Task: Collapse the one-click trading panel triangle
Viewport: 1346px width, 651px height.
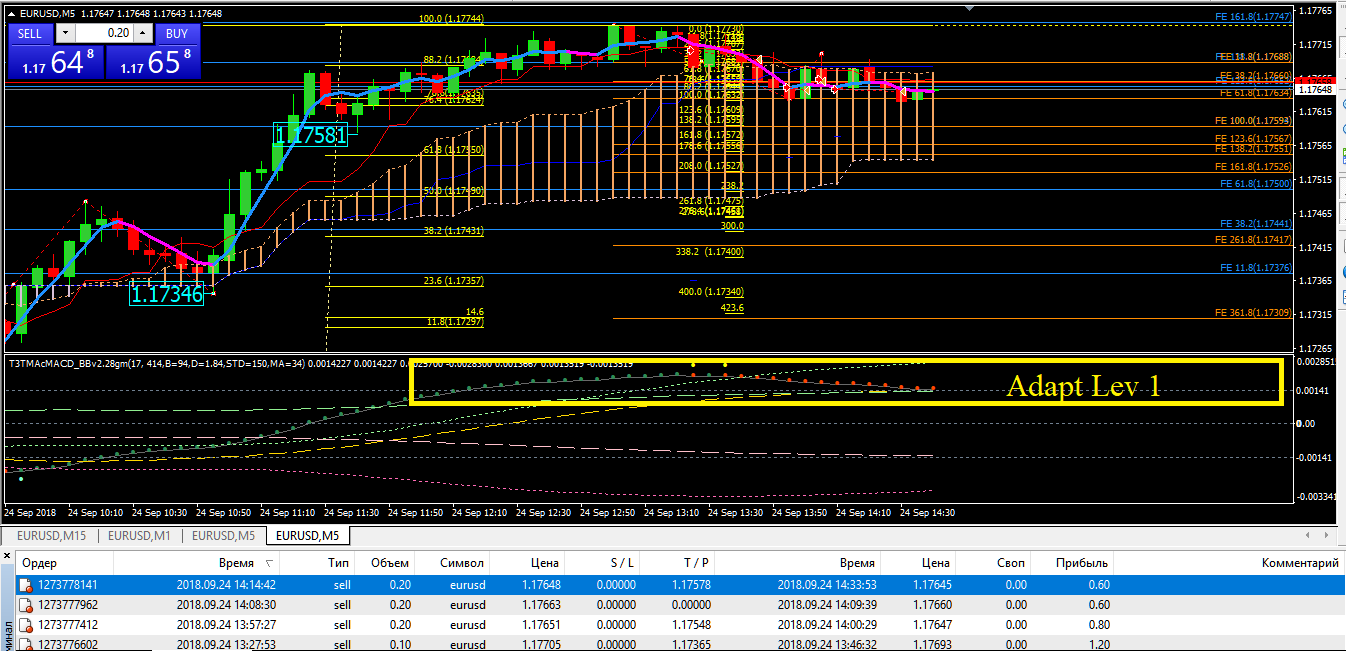Action: [x=12, y=13]
